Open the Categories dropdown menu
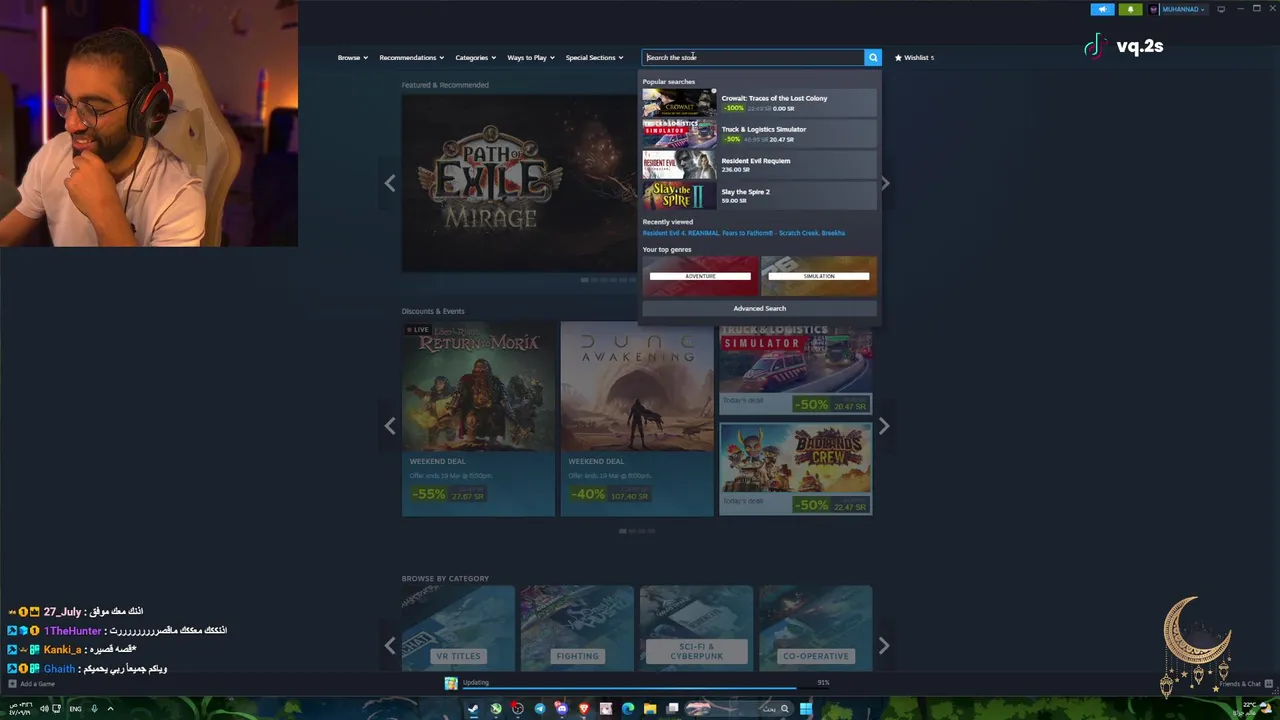The height and width of the screenshot is (720, 1280). [475, 58]
